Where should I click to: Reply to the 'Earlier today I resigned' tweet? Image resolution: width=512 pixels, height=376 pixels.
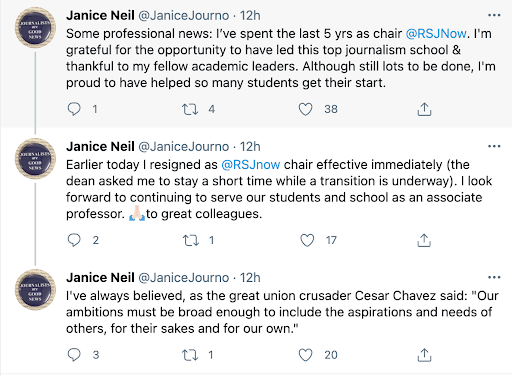74,240
